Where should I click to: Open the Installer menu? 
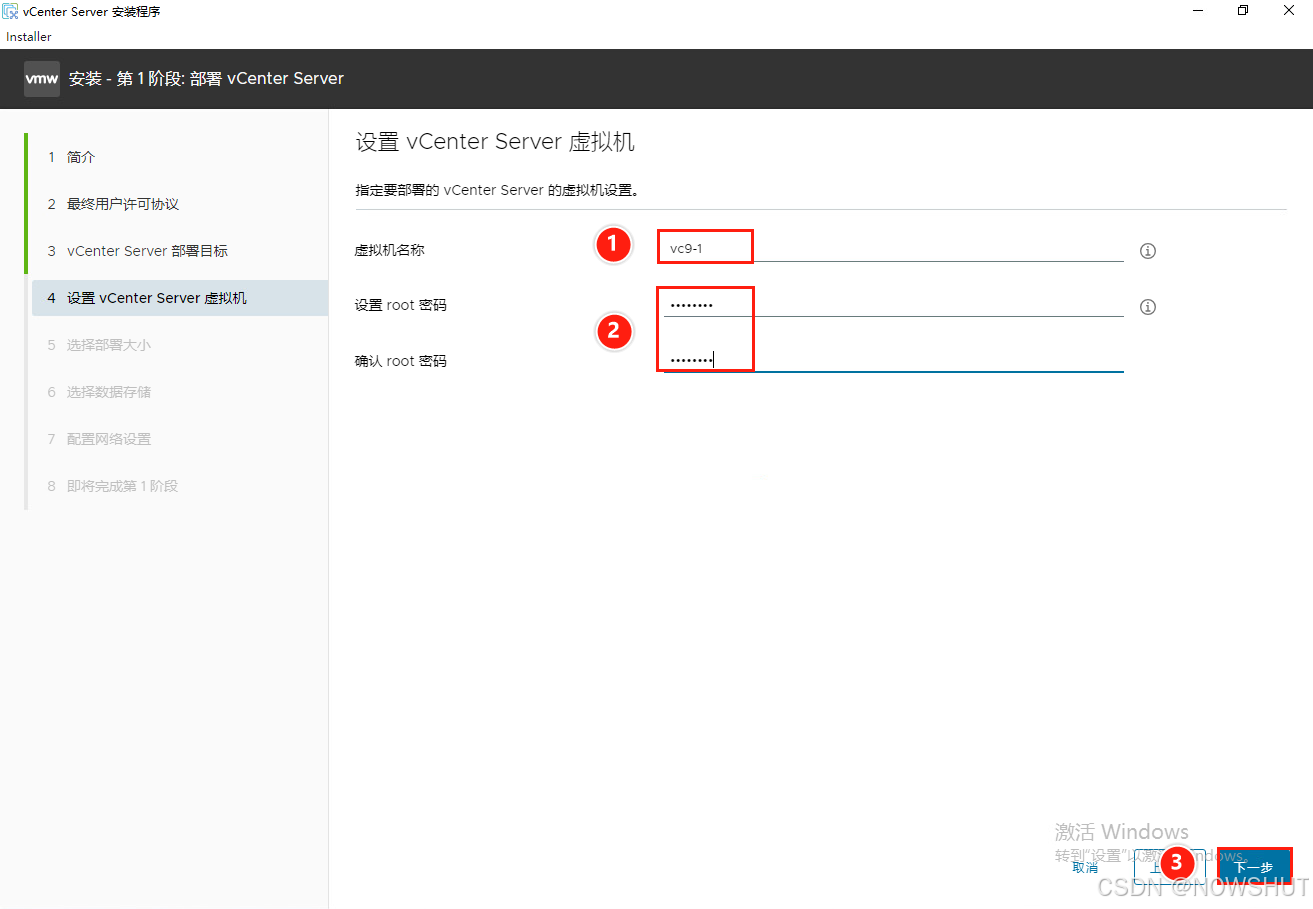(29, 37)
